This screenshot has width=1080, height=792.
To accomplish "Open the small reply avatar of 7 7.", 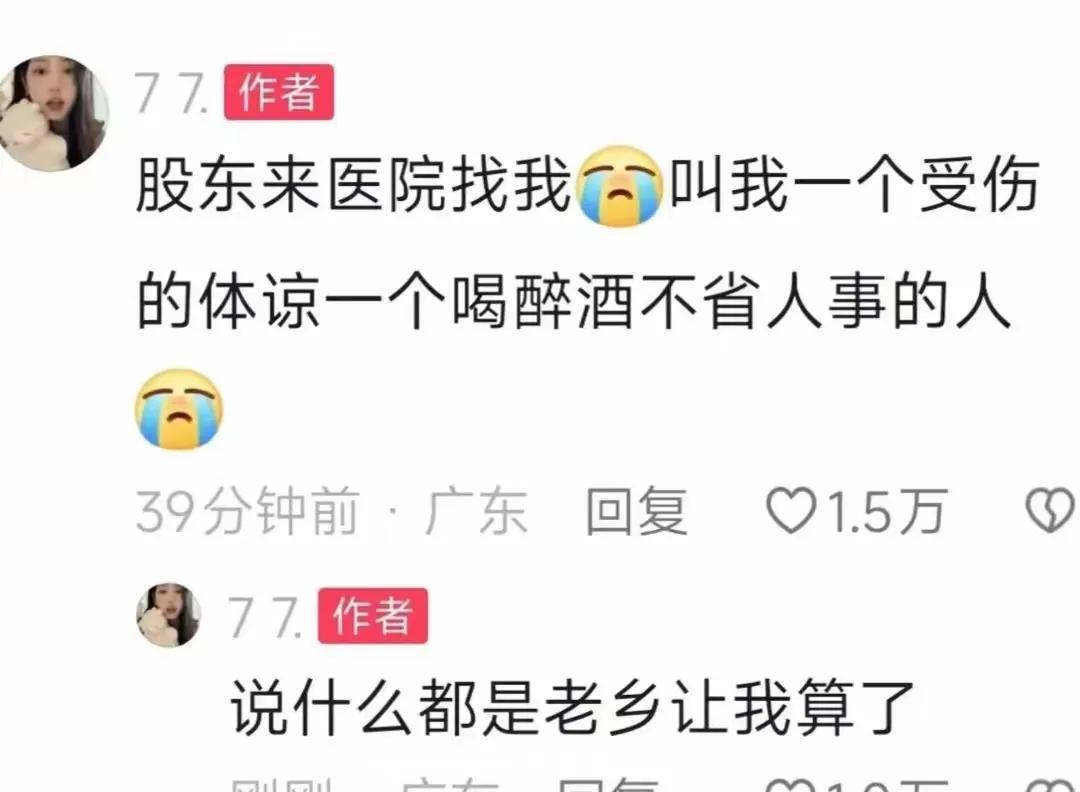I will (x=169, y=614).
